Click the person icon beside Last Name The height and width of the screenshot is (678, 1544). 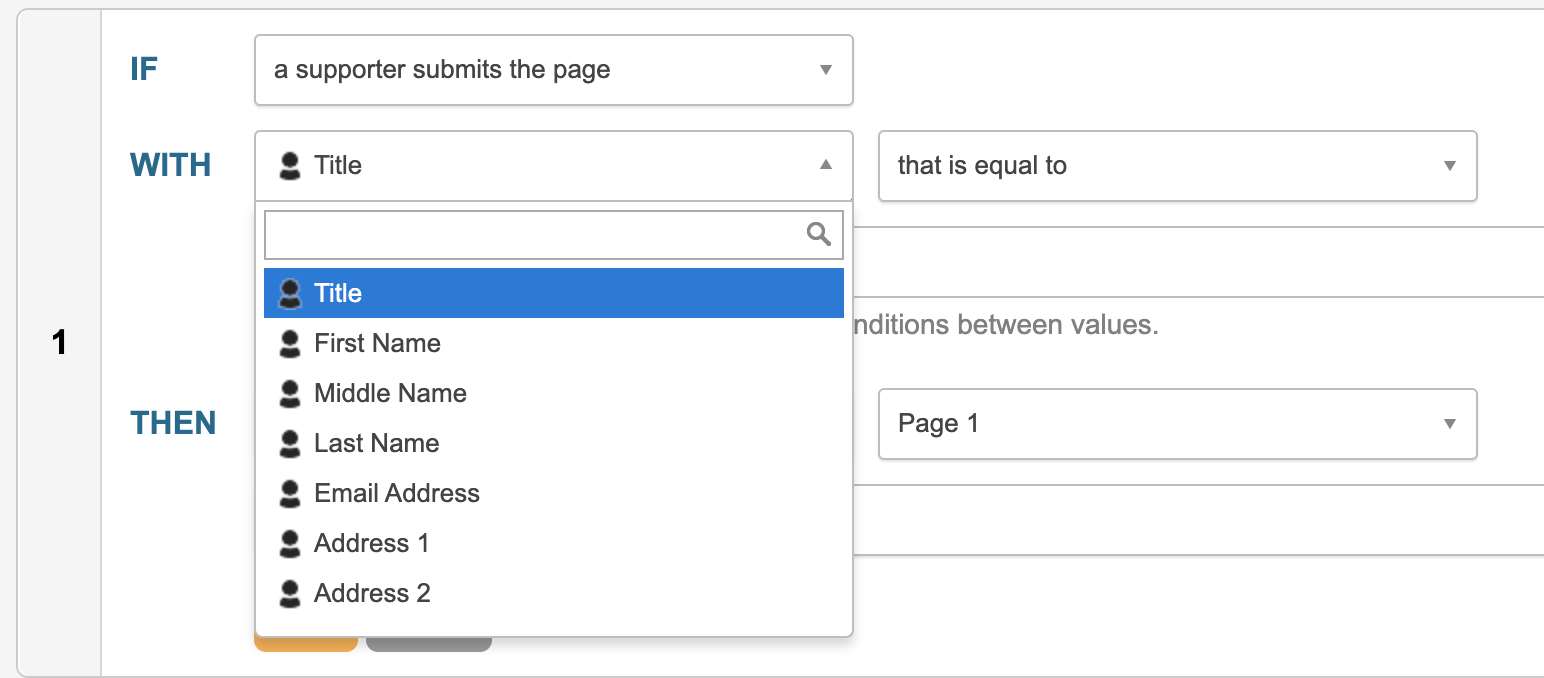pyautogui.click(x=290, y=443)
